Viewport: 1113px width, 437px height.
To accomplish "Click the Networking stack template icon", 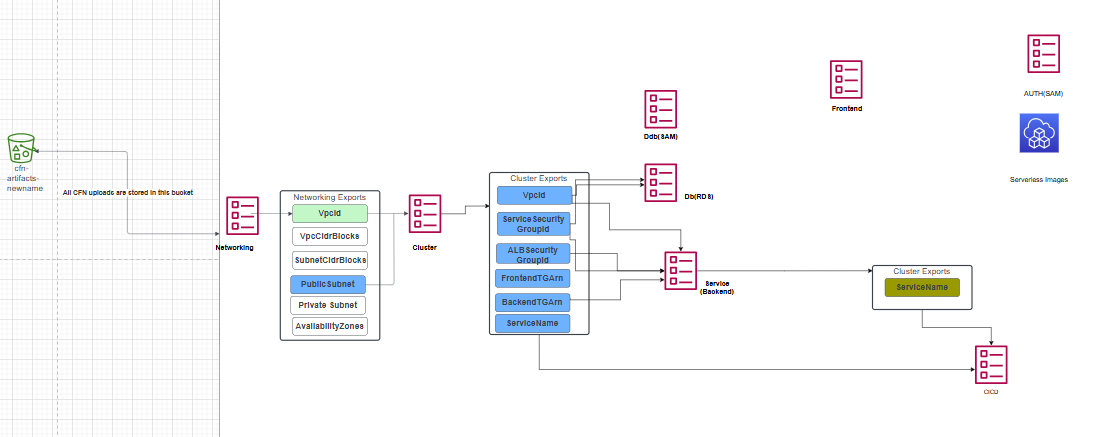I will pyautogui.click(x=242, y=217).
